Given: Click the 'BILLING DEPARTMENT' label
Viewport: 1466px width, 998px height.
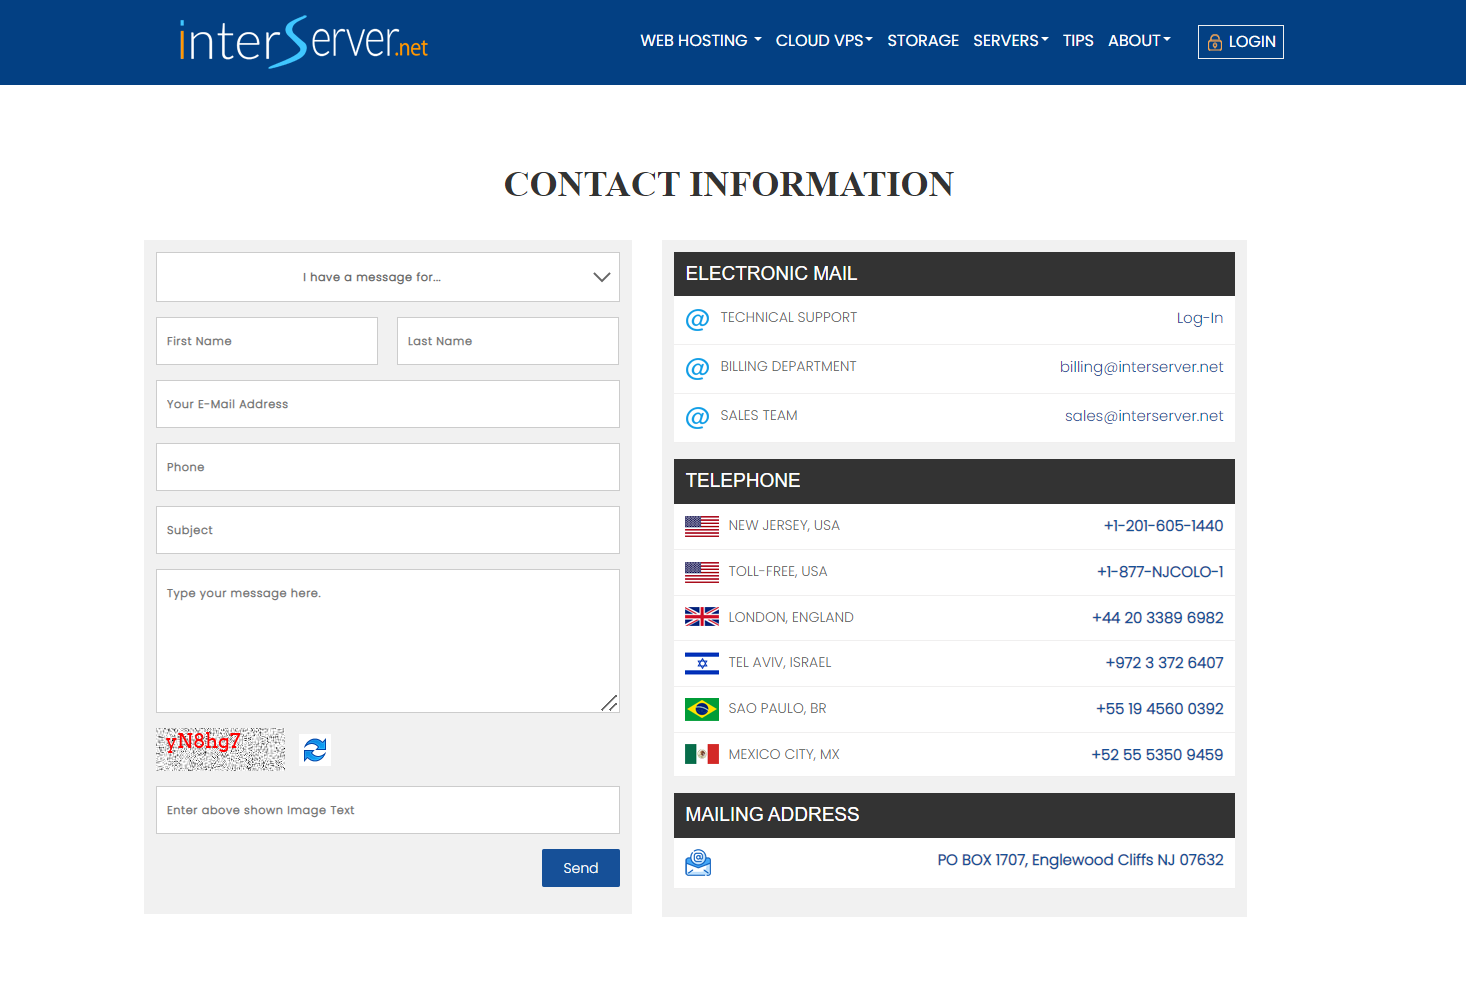Looking at the screenshot, I should 788,367.
